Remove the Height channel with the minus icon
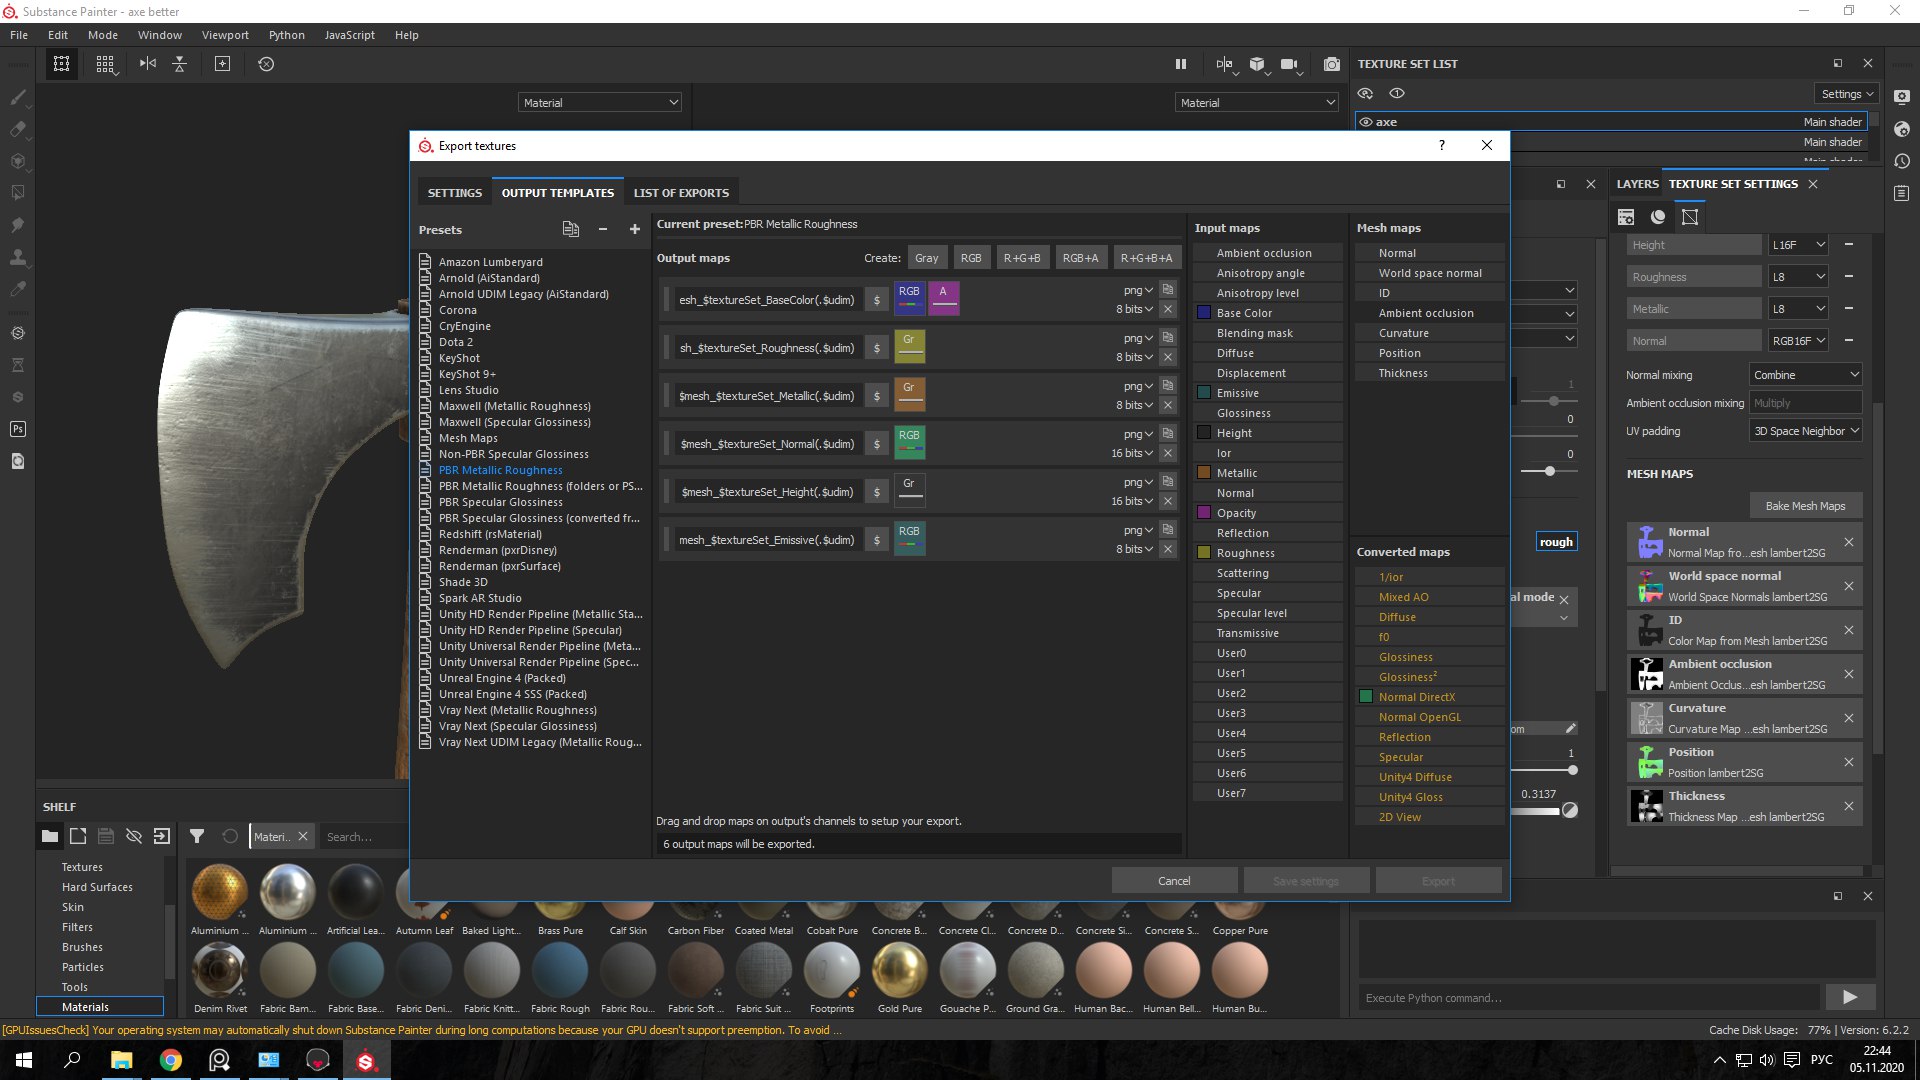Image resolution: width=1920 pixels, height=1080 pixels. click(x=1849, y=244)
